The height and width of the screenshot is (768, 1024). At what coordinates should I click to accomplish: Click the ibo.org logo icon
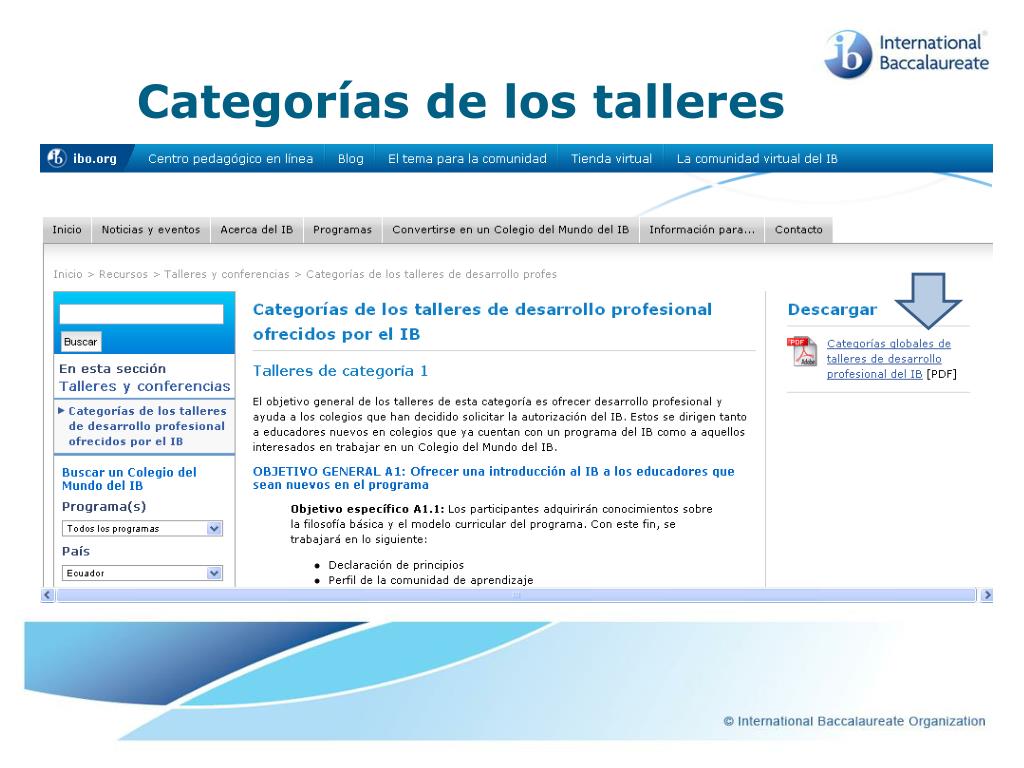(x=57, y=157)
